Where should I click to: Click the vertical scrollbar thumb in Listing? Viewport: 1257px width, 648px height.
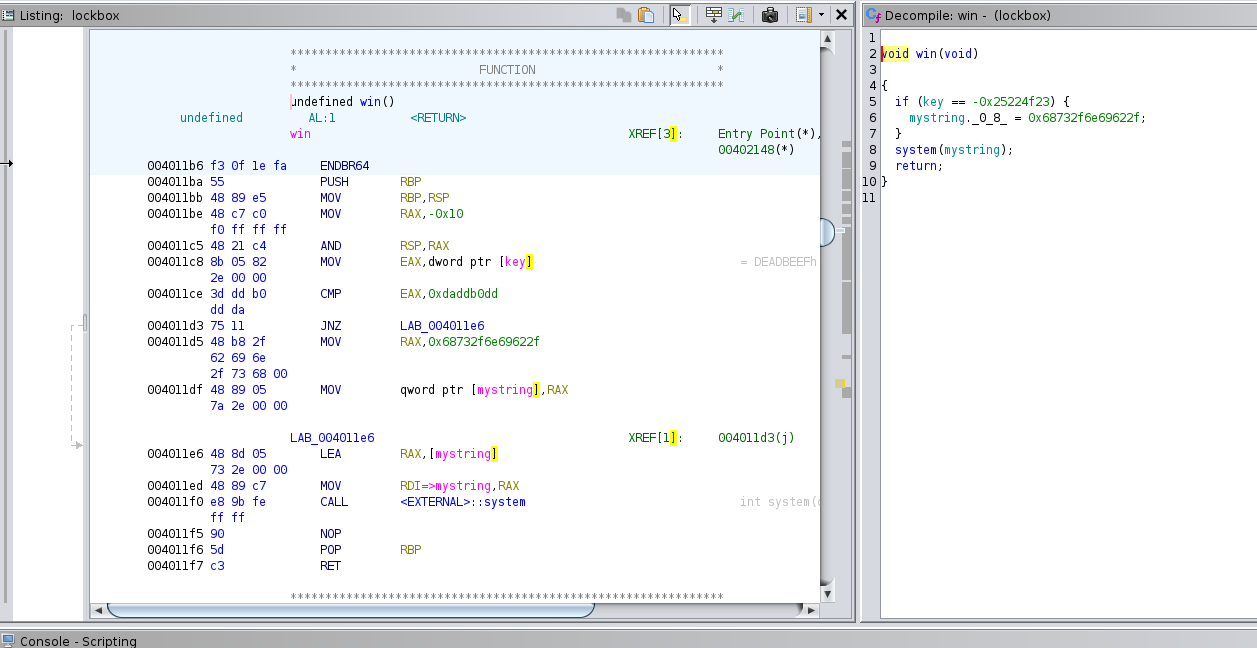click(x=826, y=232)
